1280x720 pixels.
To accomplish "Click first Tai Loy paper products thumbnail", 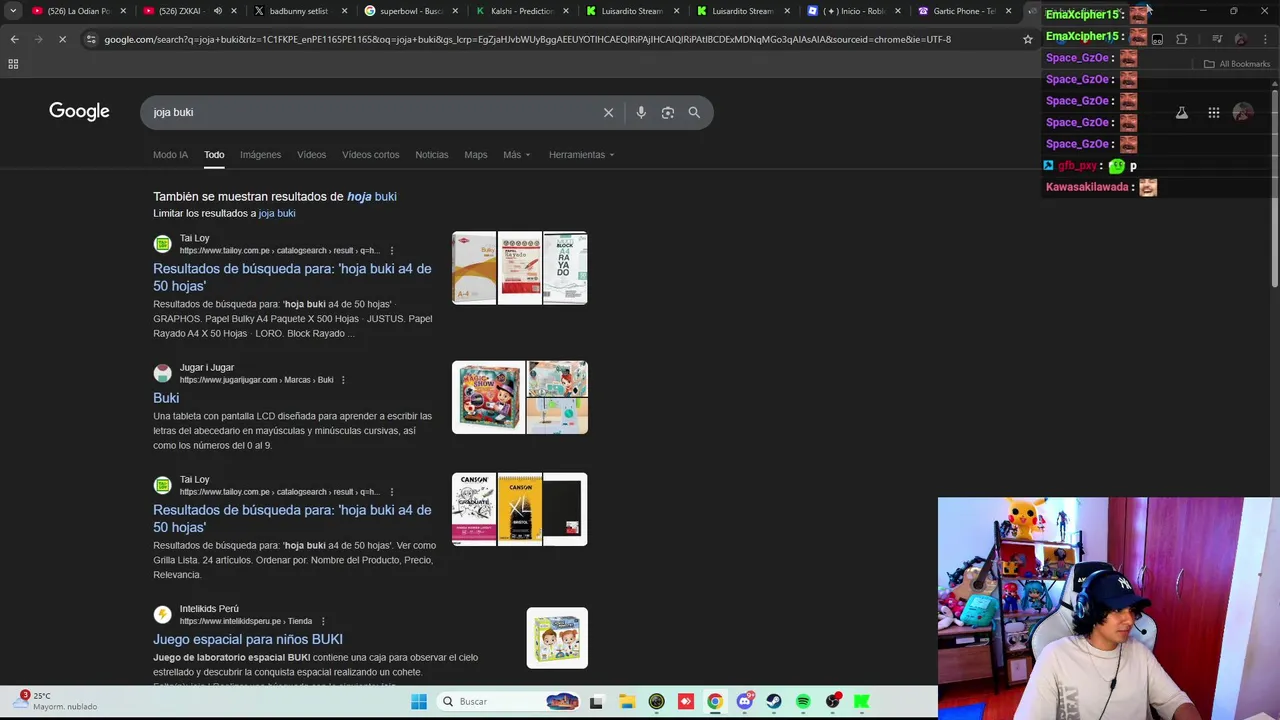I will tap(520, 268).
